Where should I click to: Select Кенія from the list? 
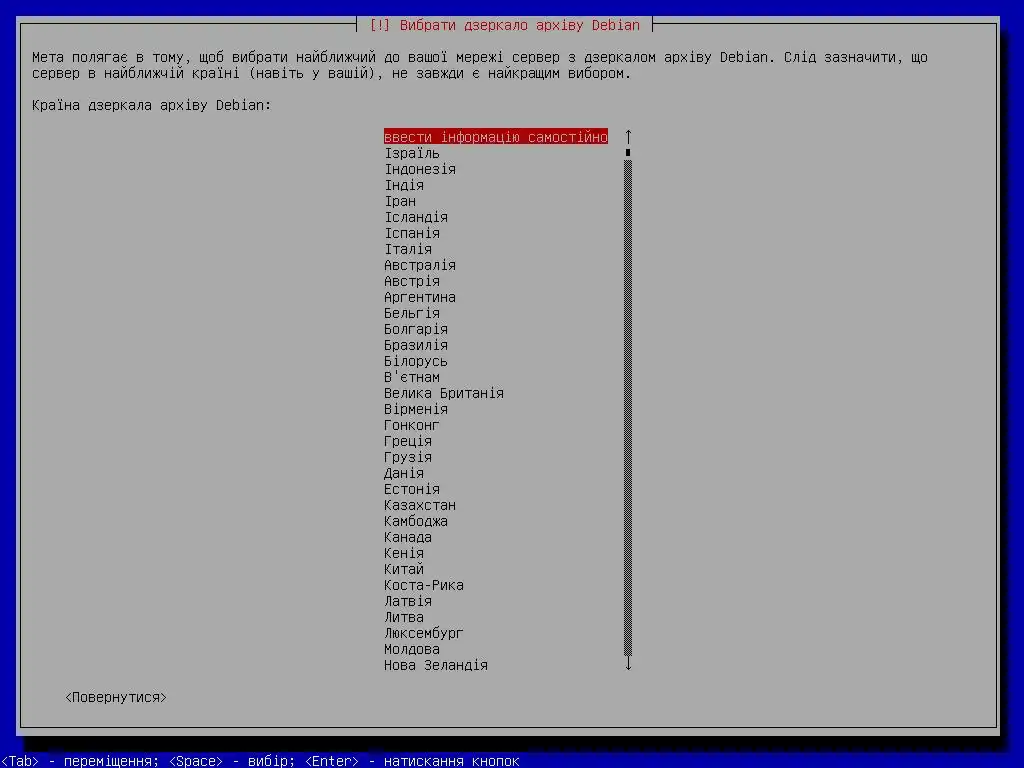coord(404,552)
